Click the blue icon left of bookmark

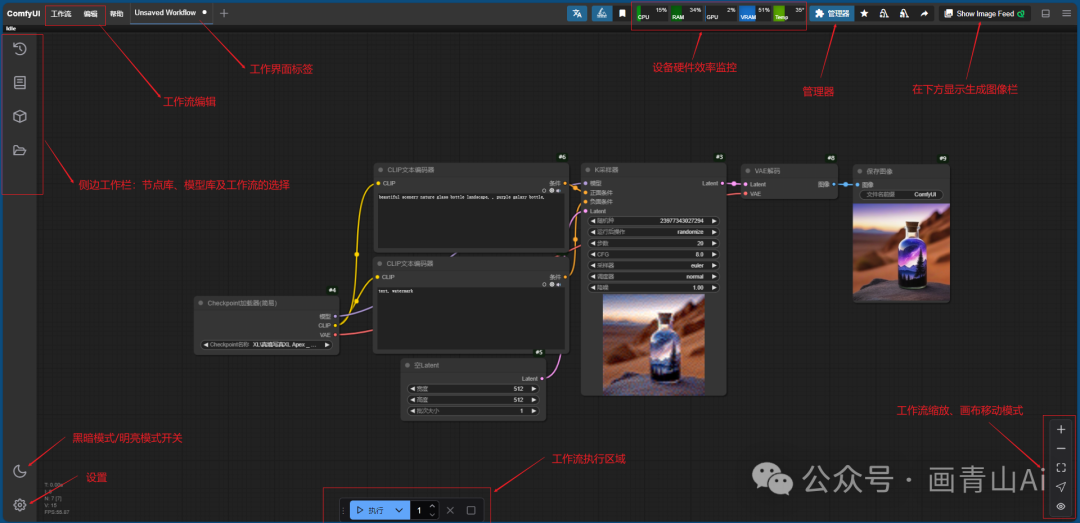click(x=602, y=13)
